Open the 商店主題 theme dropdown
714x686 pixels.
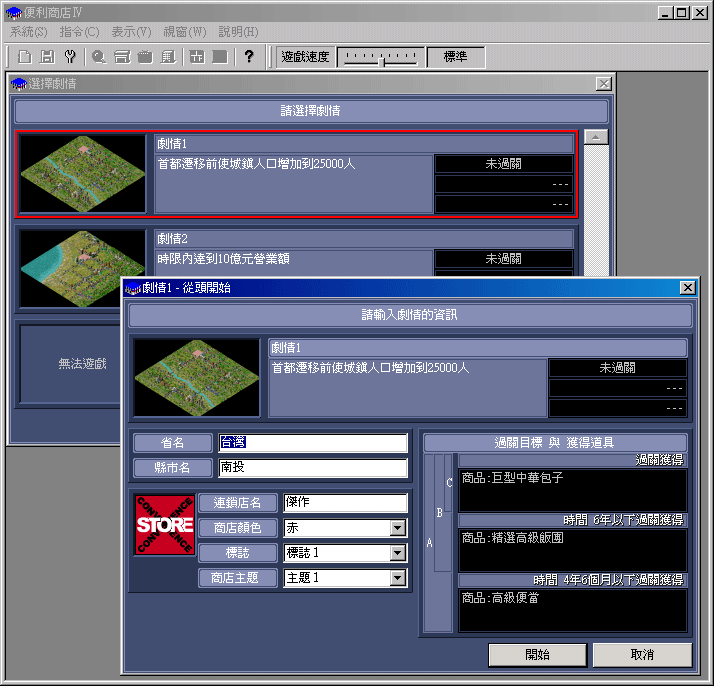pos(398,578)
